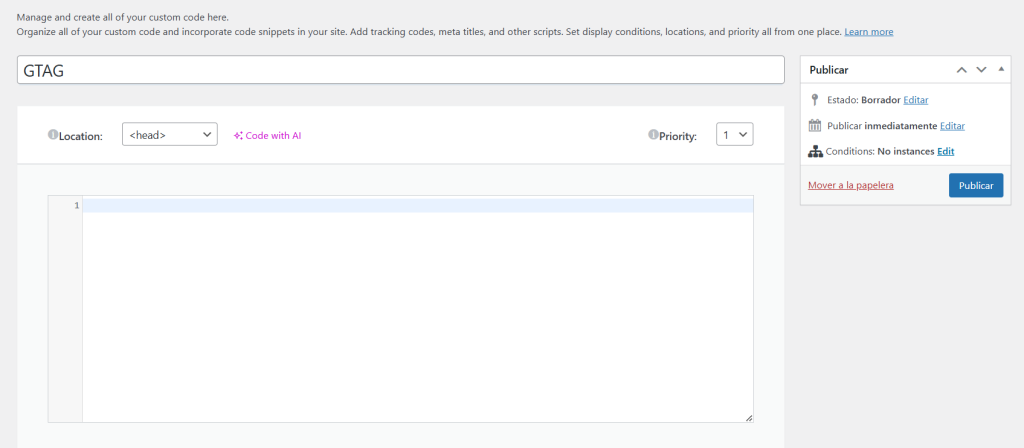Click the Conditions hierarchy icon
This screenshot has width=1024, height=448.
tap(815, 152)
